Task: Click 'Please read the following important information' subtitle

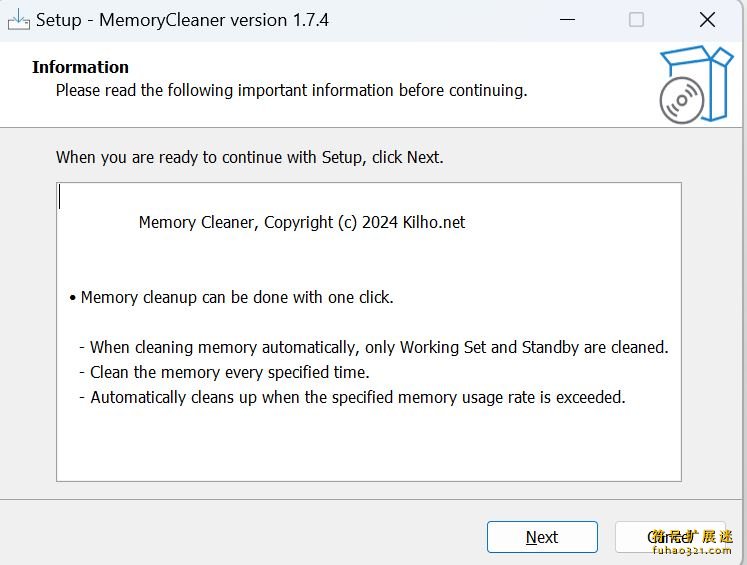Action: (x=291, y=90)
